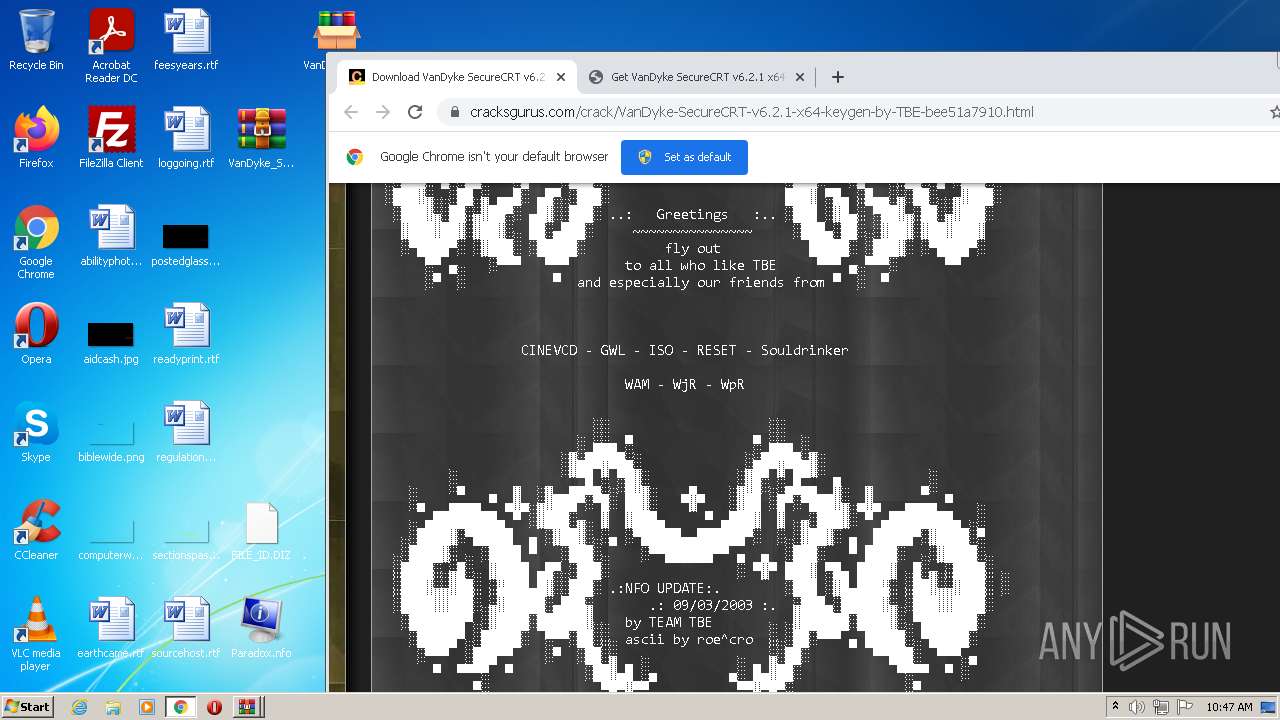Open the feesyears.rtf document icon

point(186,40)
